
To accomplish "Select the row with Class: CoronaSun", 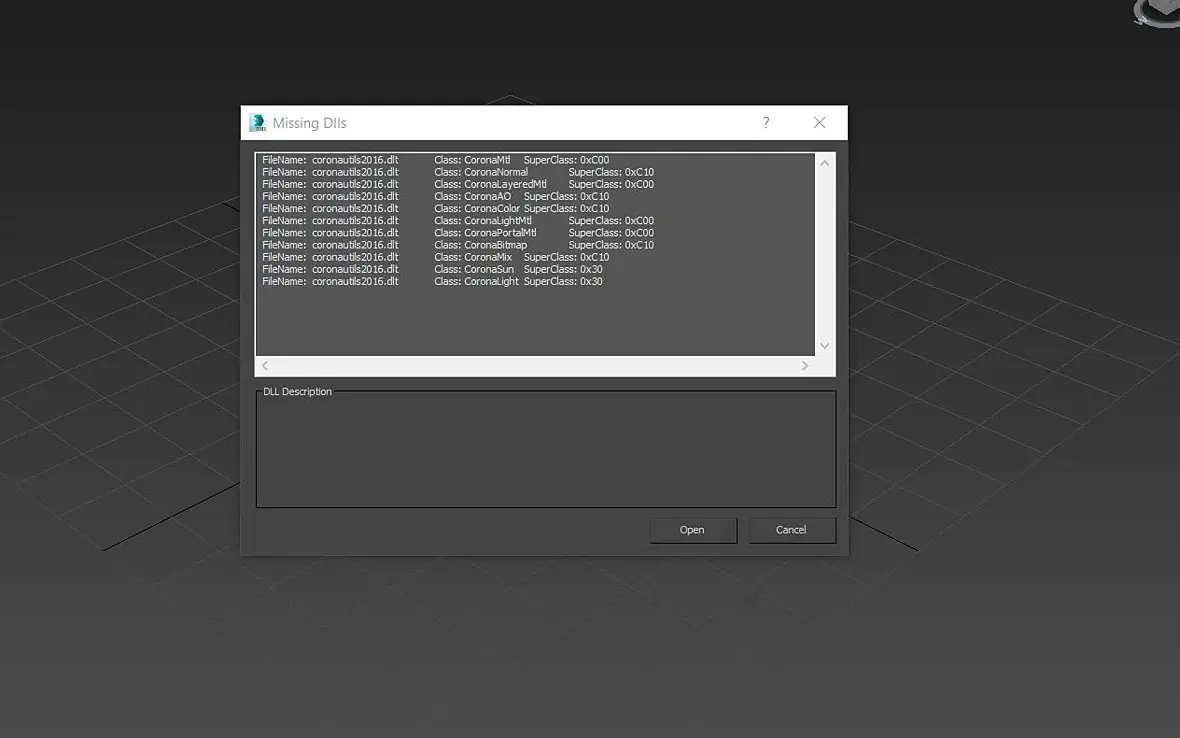I will point(535,269).
